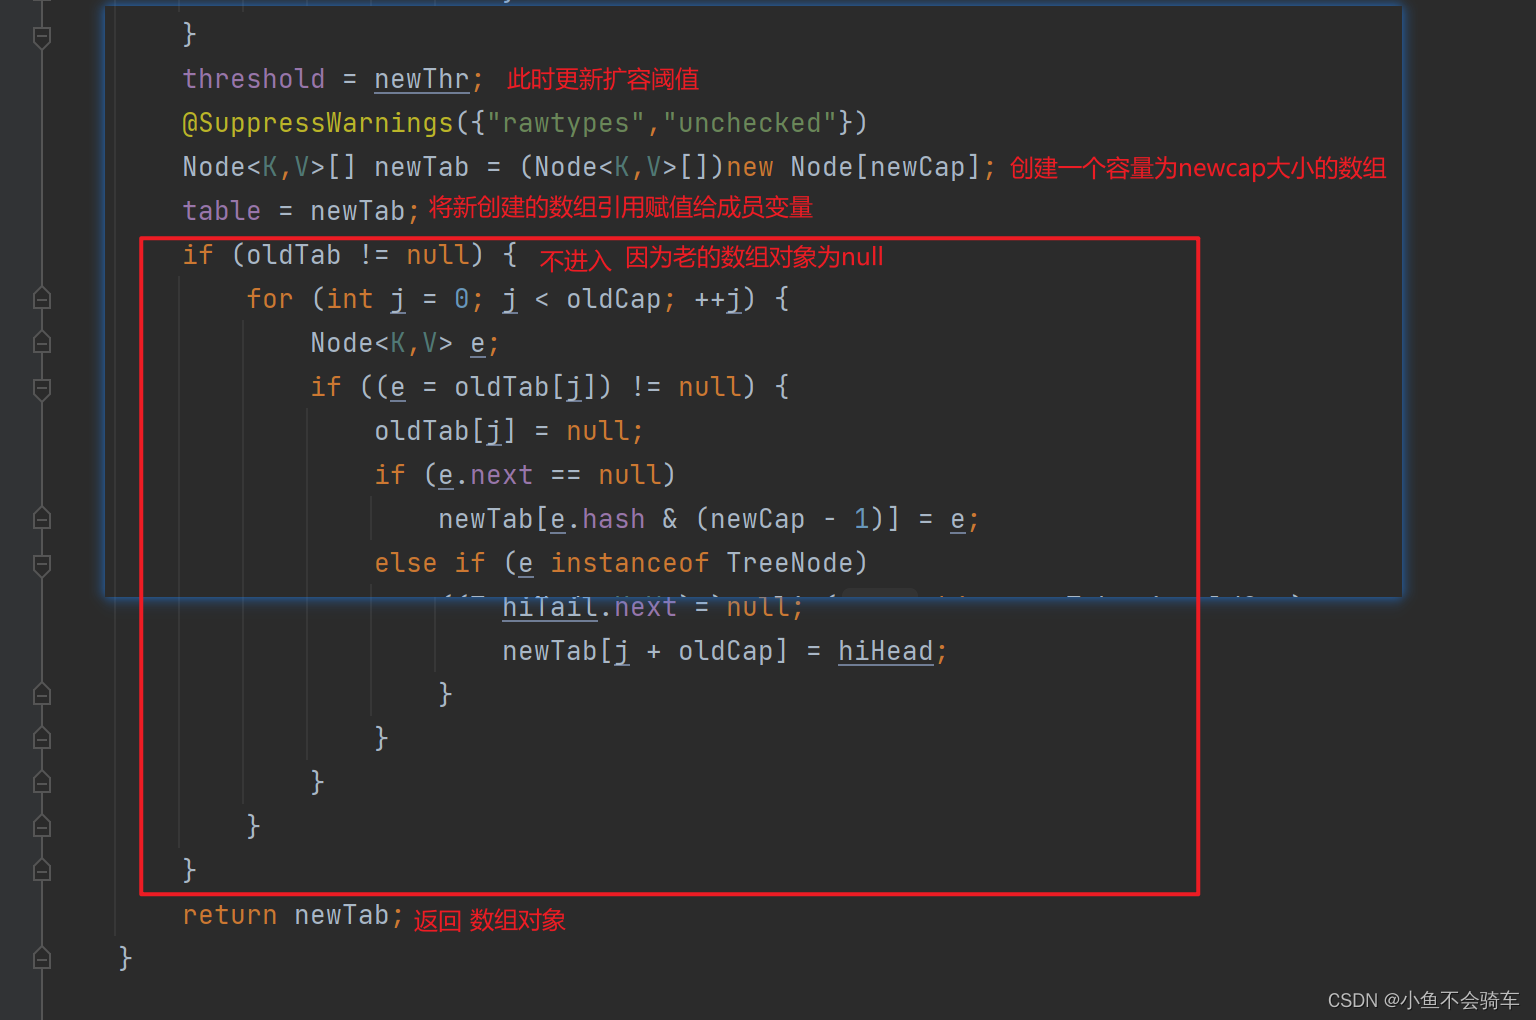
Task: Click the underlined 'hiTail' variable
Action: coord(550,607)
